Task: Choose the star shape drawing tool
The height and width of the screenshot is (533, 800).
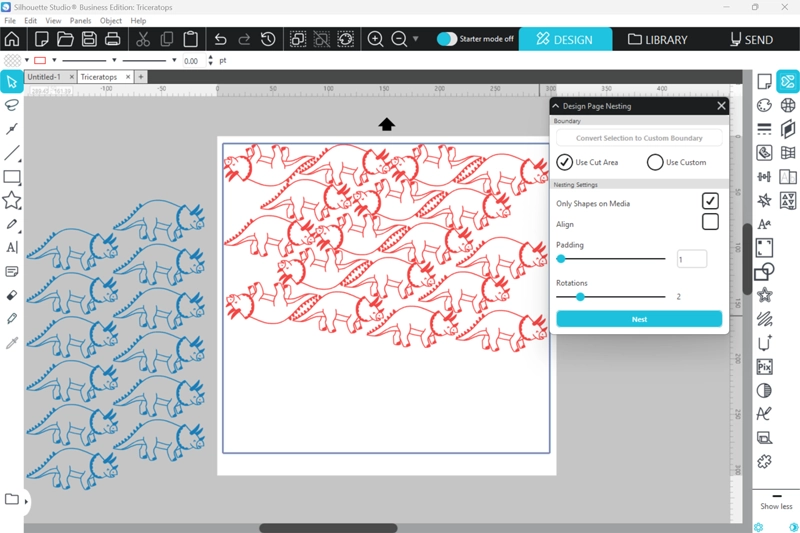Action: (12, 201)
